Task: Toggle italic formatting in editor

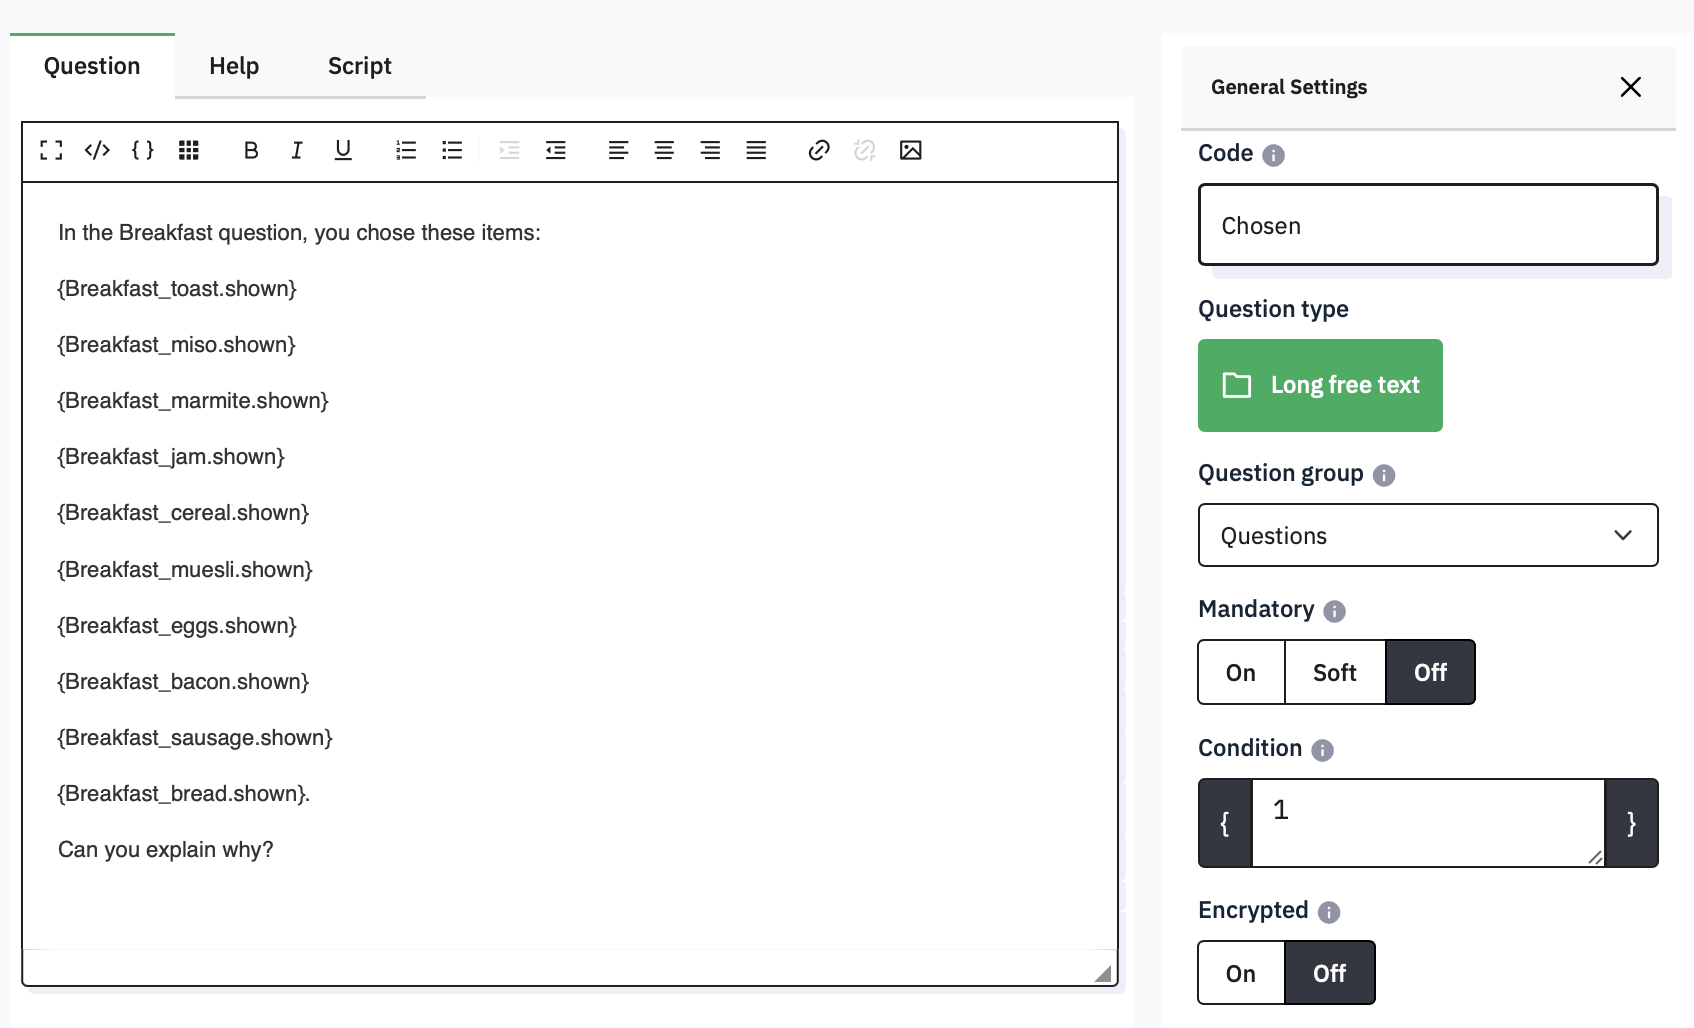Action: coord(297,150)
